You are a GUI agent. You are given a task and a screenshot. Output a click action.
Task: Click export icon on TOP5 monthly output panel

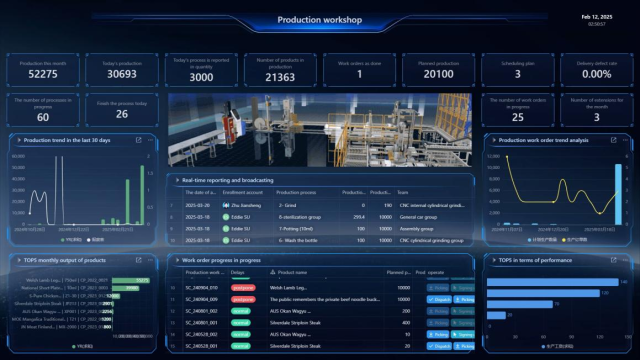point(139,260)
